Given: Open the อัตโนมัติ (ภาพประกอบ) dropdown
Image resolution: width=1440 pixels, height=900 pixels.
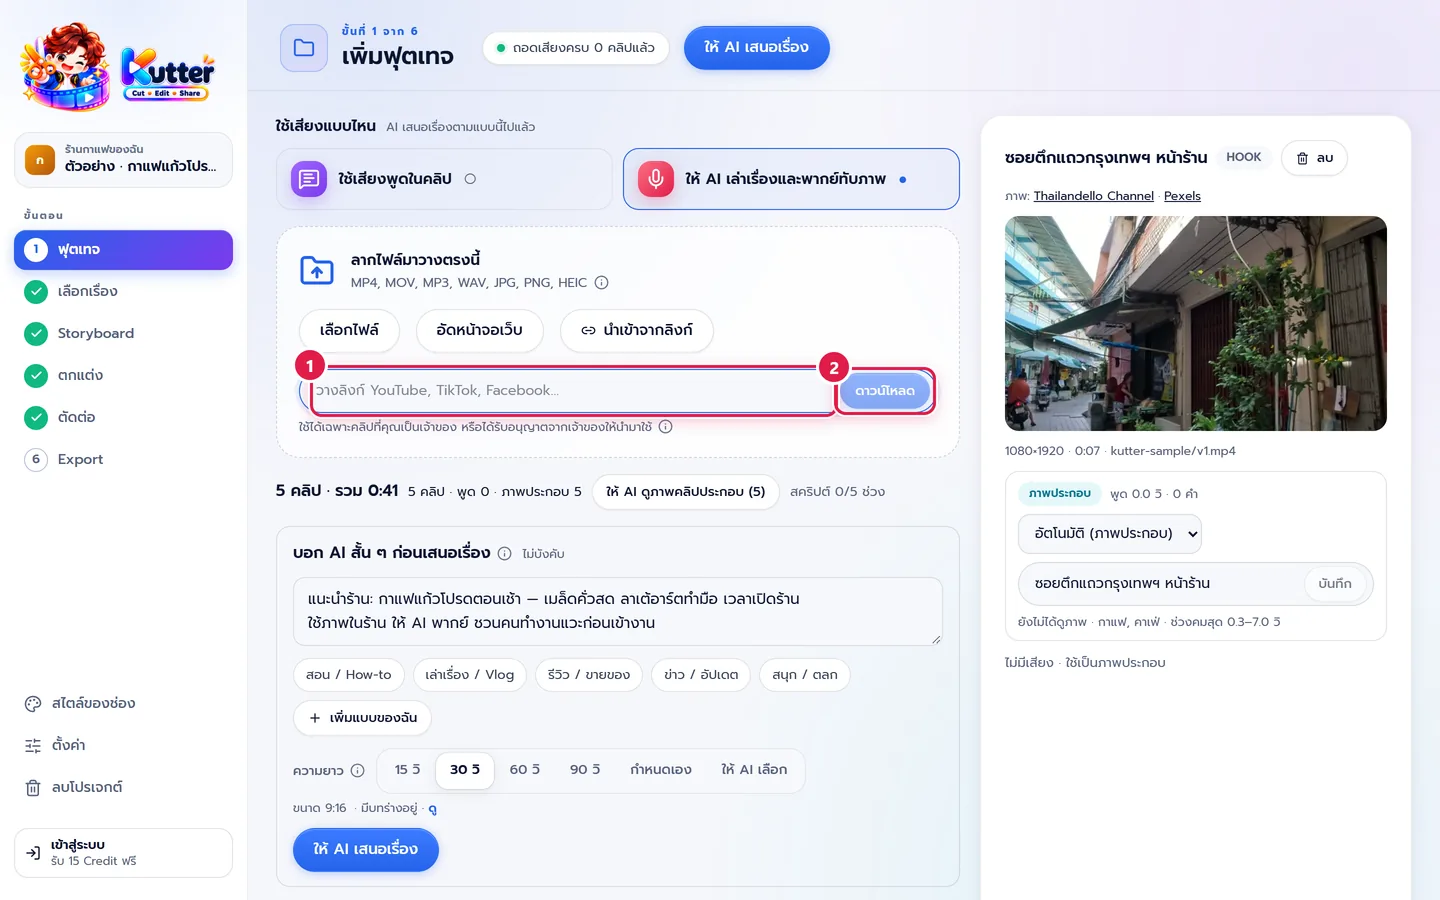Looking at the screenshot, I should 1110,534.
